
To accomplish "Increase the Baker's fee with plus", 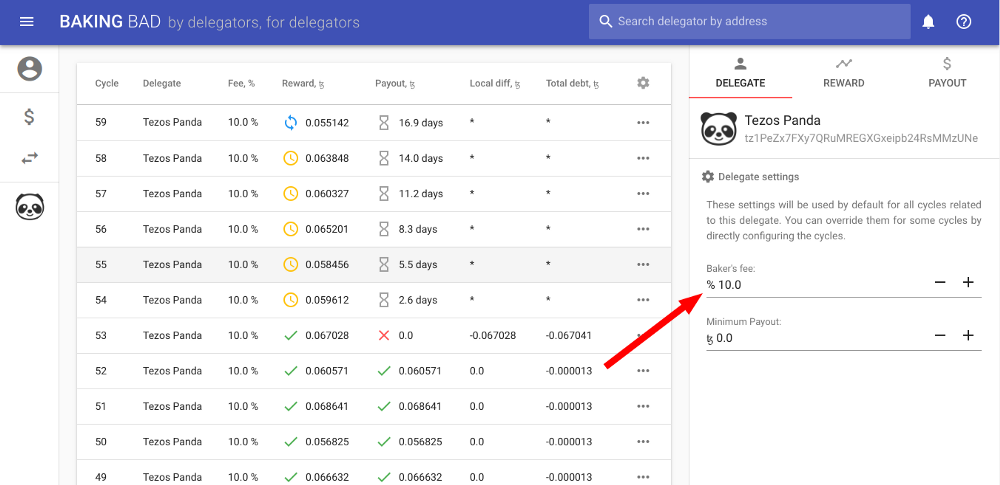I will (x=968, y=283).
